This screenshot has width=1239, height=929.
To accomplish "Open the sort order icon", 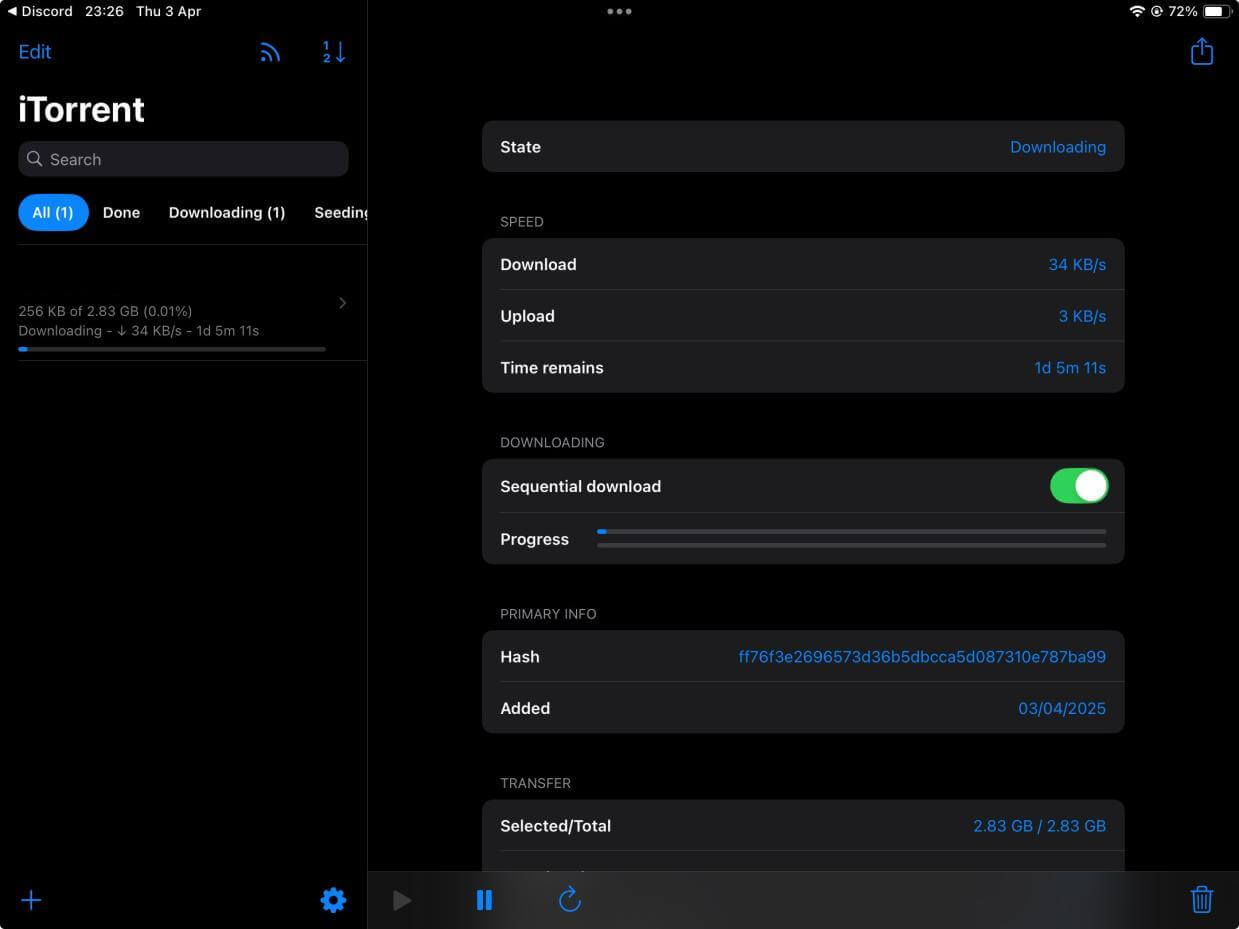I will tap(333, 52).
